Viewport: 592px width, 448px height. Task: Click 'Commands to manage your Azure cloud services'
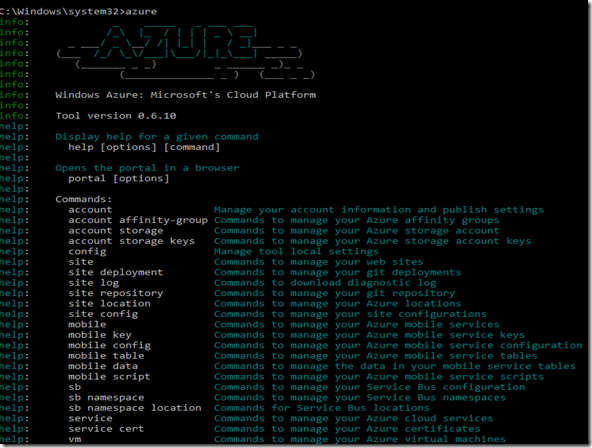[x=353, y=419]
